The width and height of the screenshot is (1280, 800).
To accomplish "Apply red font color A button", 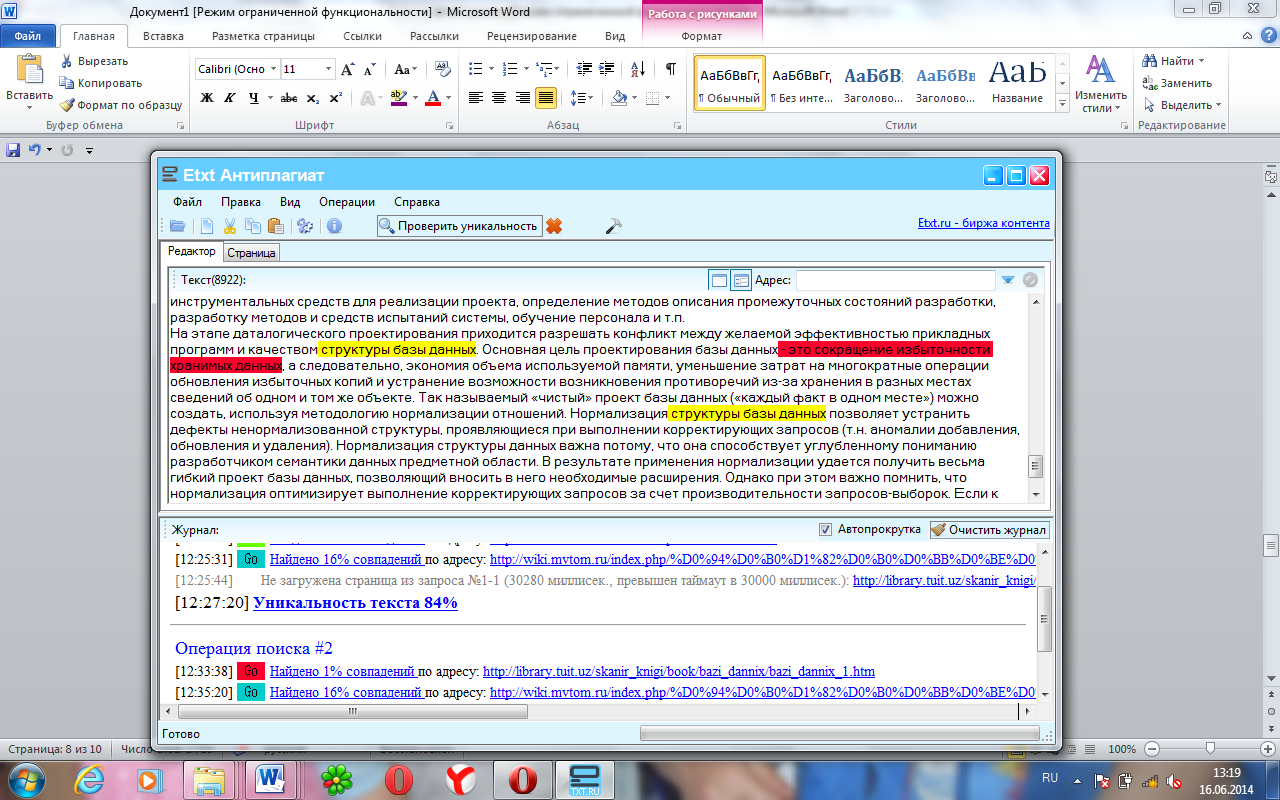I will click(432, 98).
